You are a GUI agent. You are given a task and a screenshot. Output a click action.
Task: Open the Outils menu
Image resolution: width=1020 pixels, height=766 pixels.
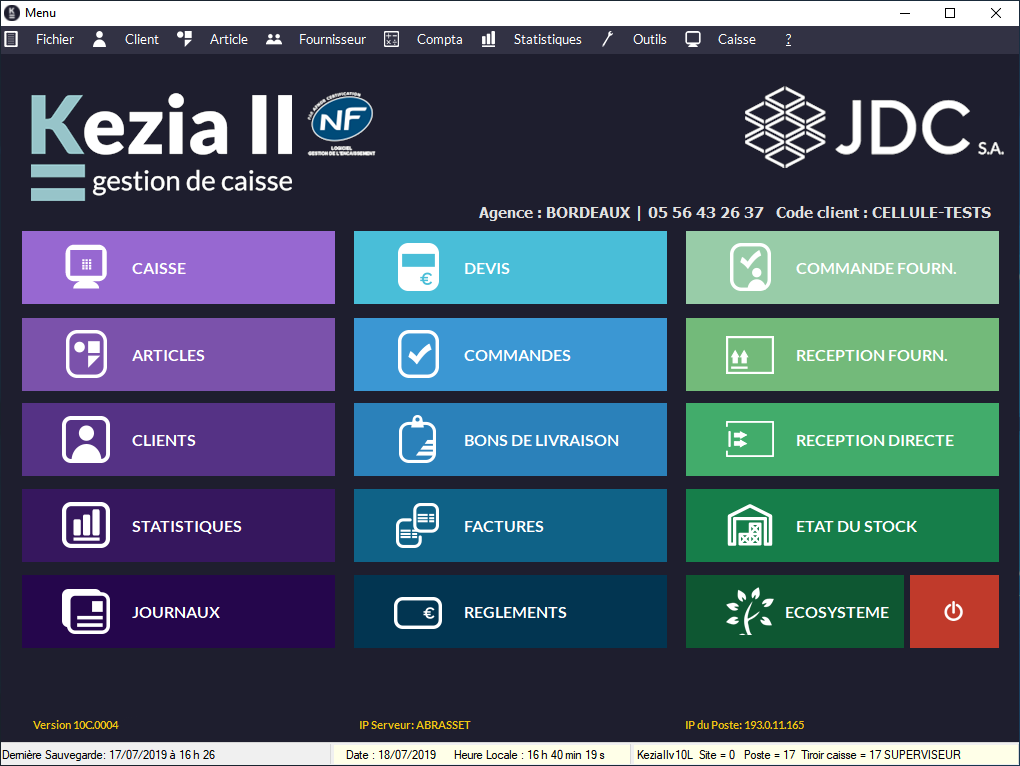pos(649,39)
